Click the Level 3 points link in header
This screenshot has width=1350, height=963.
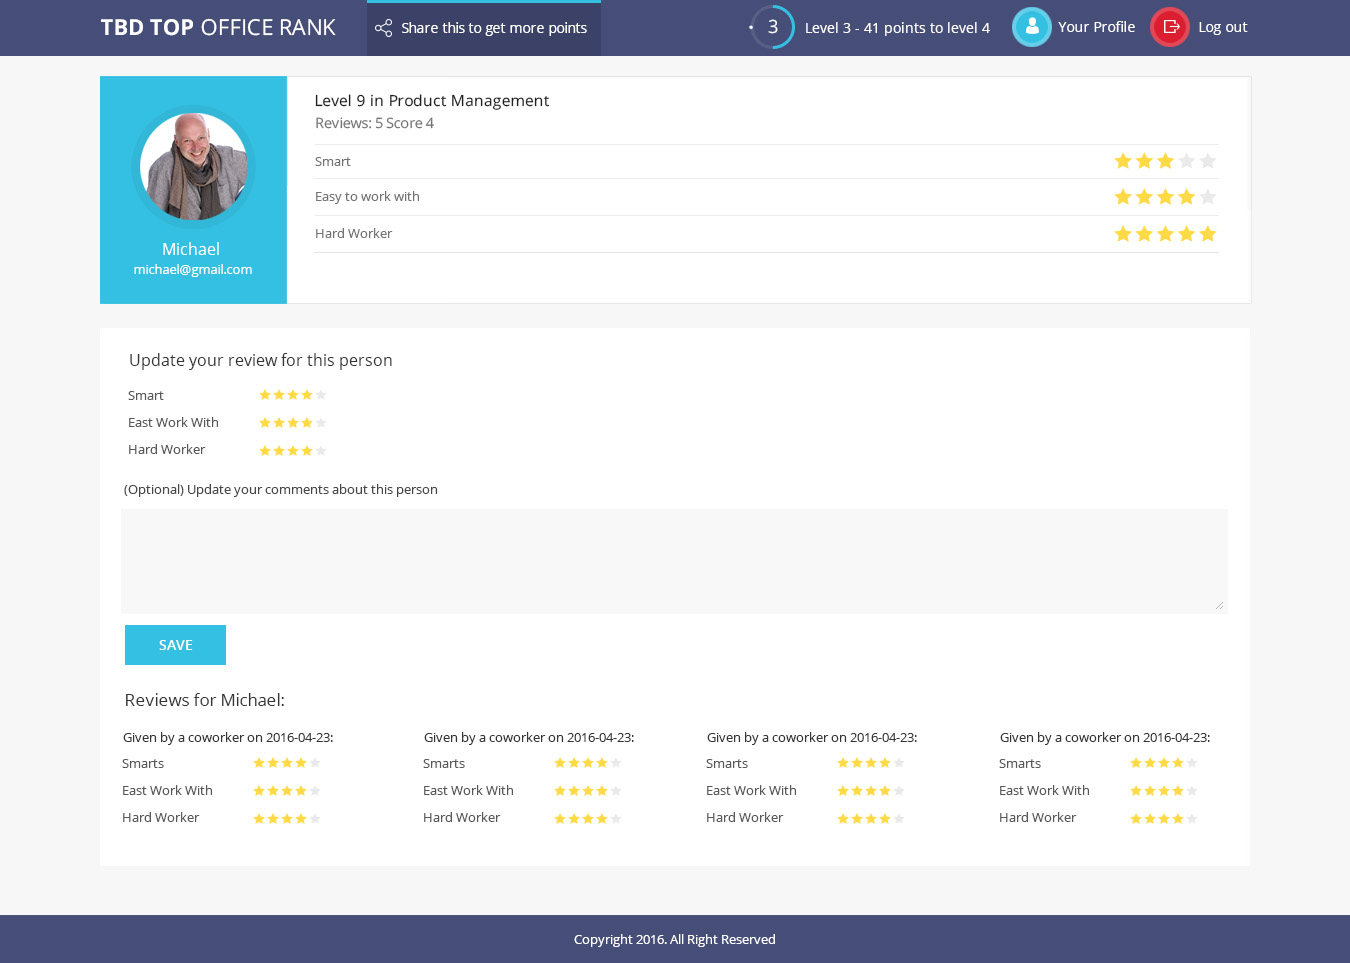click(x=897, y=27)
